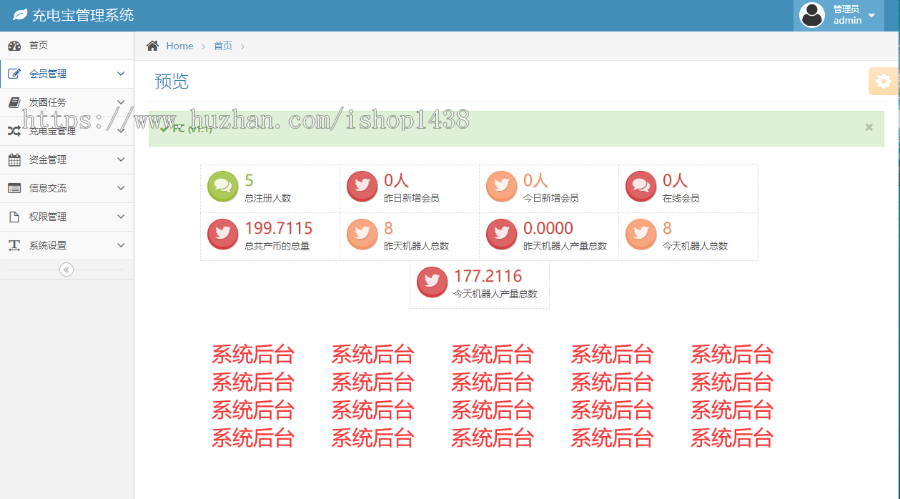Click the book icon beside 发圈任务

click(14, 102)
